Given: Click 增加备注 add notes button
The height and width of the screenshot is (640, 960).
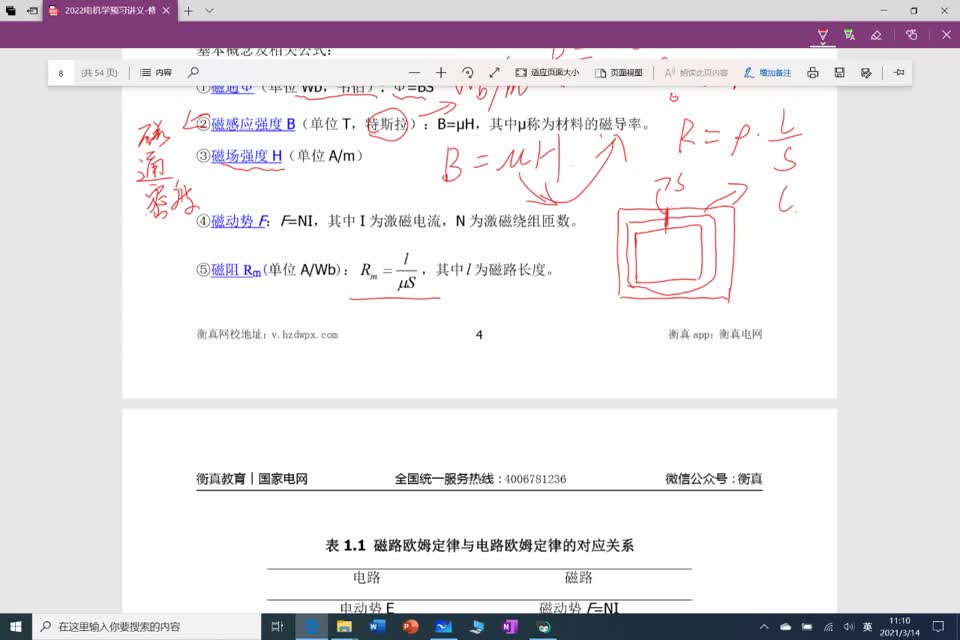Looking at the screenshot, I should (767, 72).
